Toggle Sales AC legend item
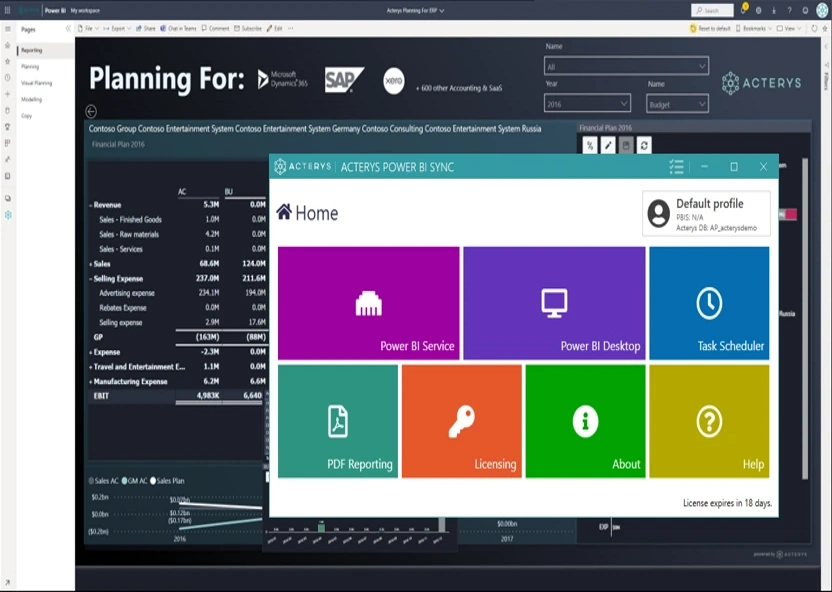832x592 pixels. [x=103, y=481]
